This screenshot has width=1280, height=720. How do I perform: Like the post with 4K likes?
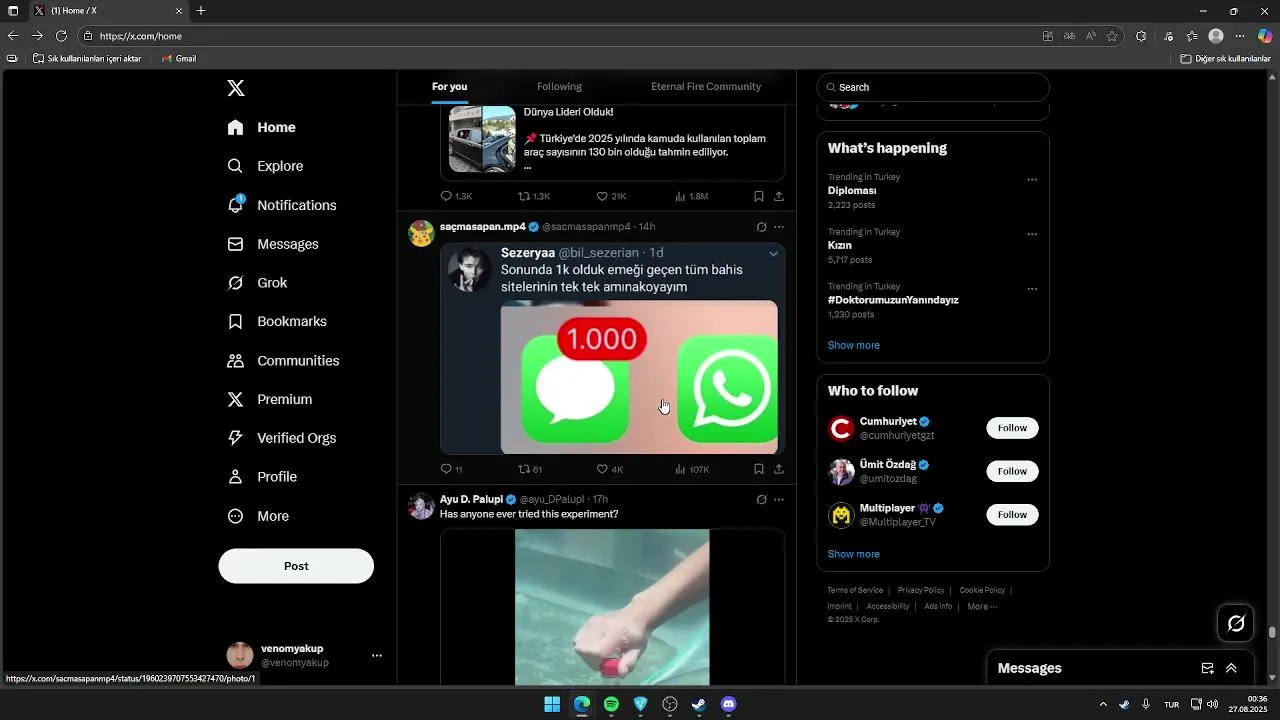(x=610, y=469)
